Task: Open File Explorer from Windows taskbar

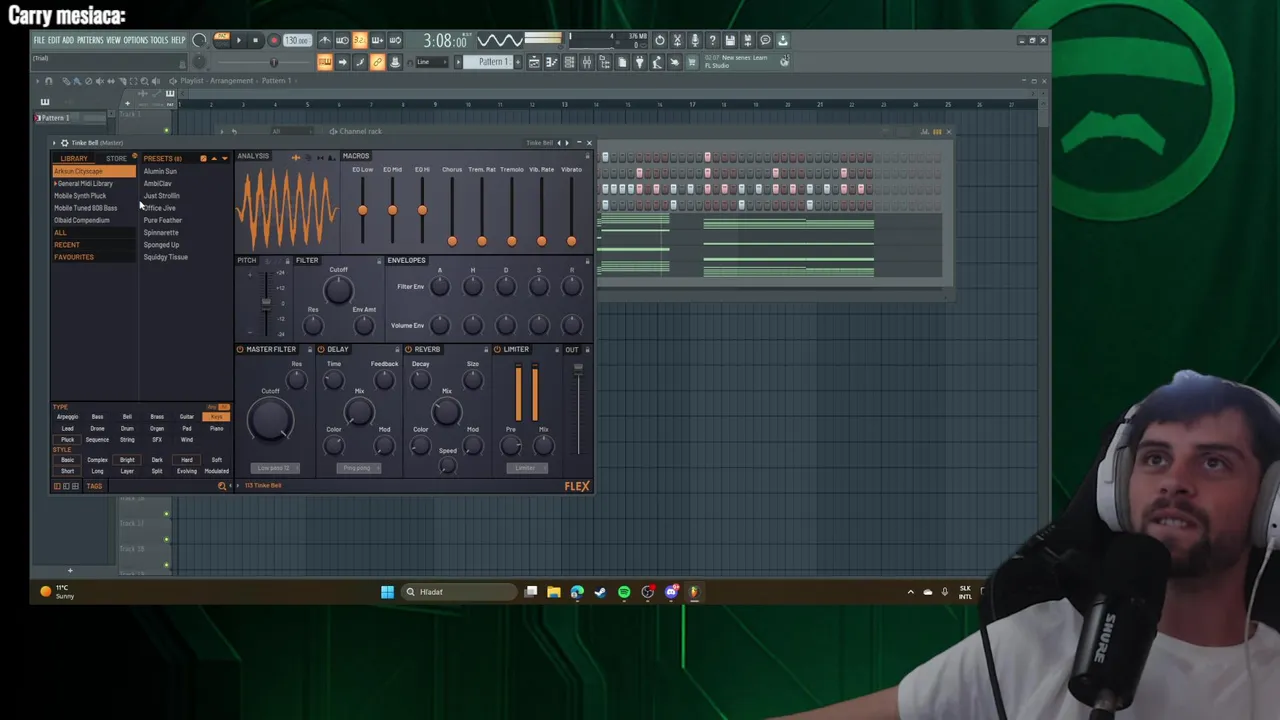Action: (x=553, y=592)
